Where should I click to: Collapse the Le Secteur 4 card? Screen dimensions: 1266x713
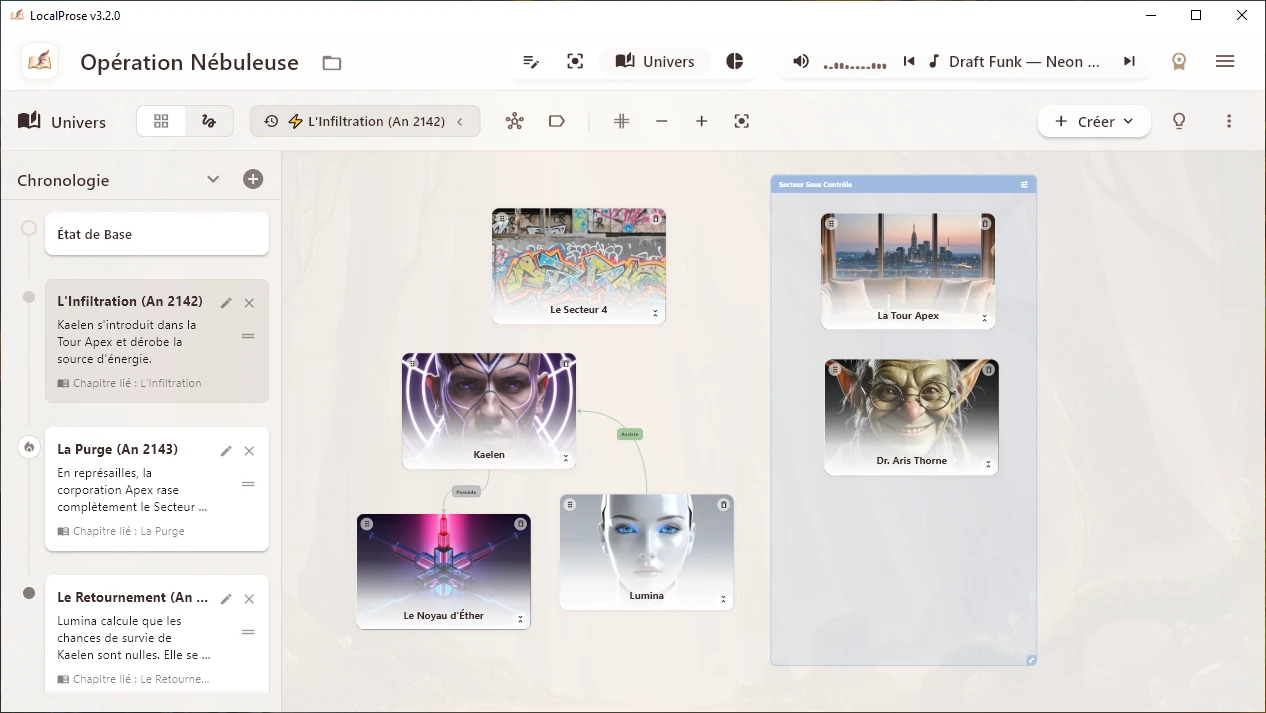point(656,313)
